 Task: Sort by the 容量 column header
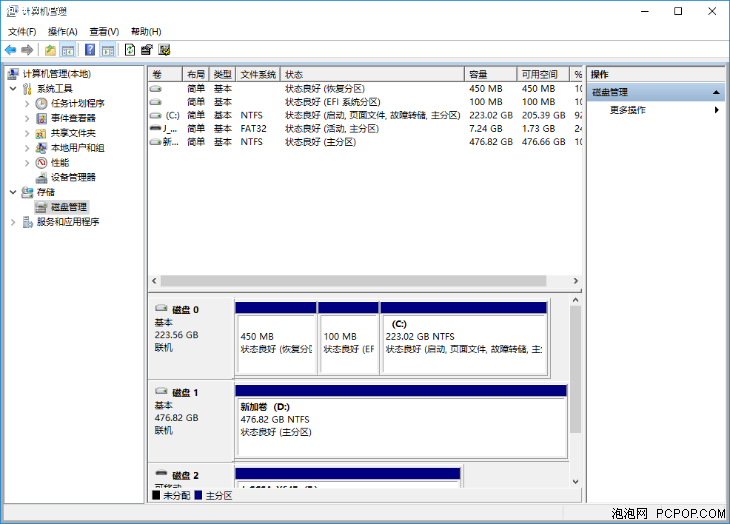pos(491,74)
